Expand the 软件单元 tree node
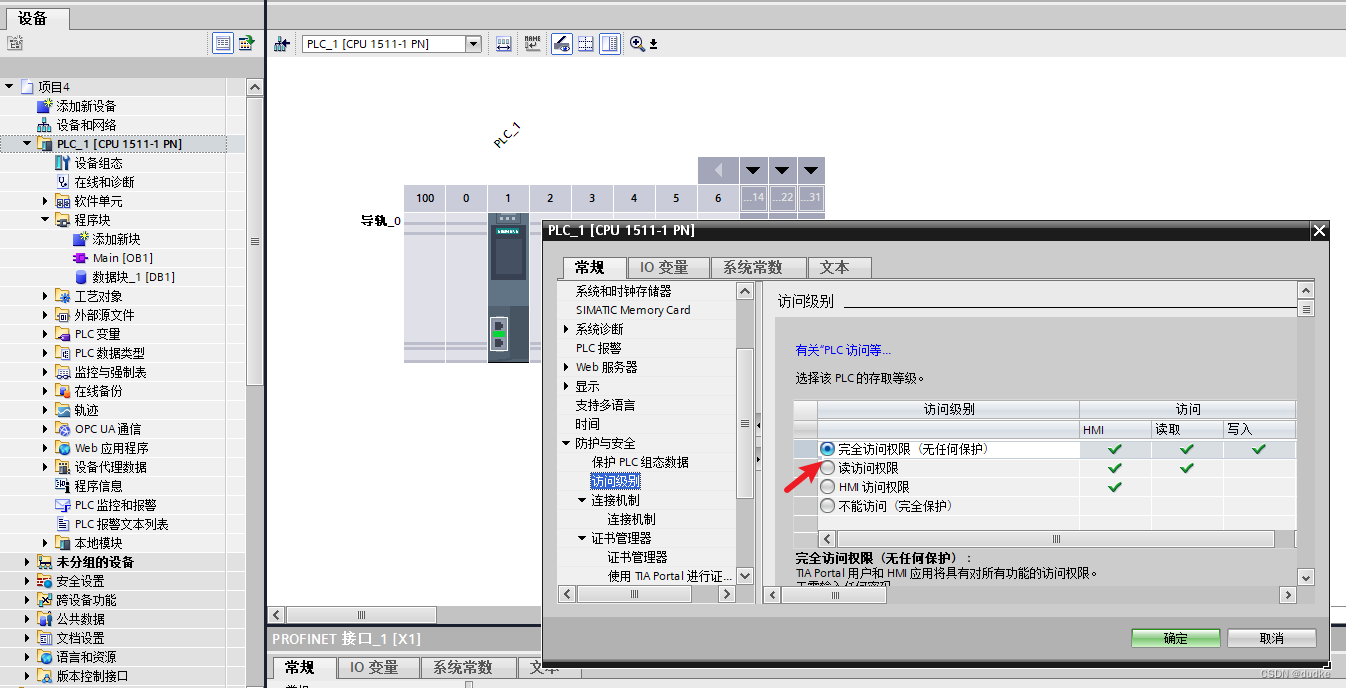The width and height of the screenshot is (1346, 688). pos(45,201)
